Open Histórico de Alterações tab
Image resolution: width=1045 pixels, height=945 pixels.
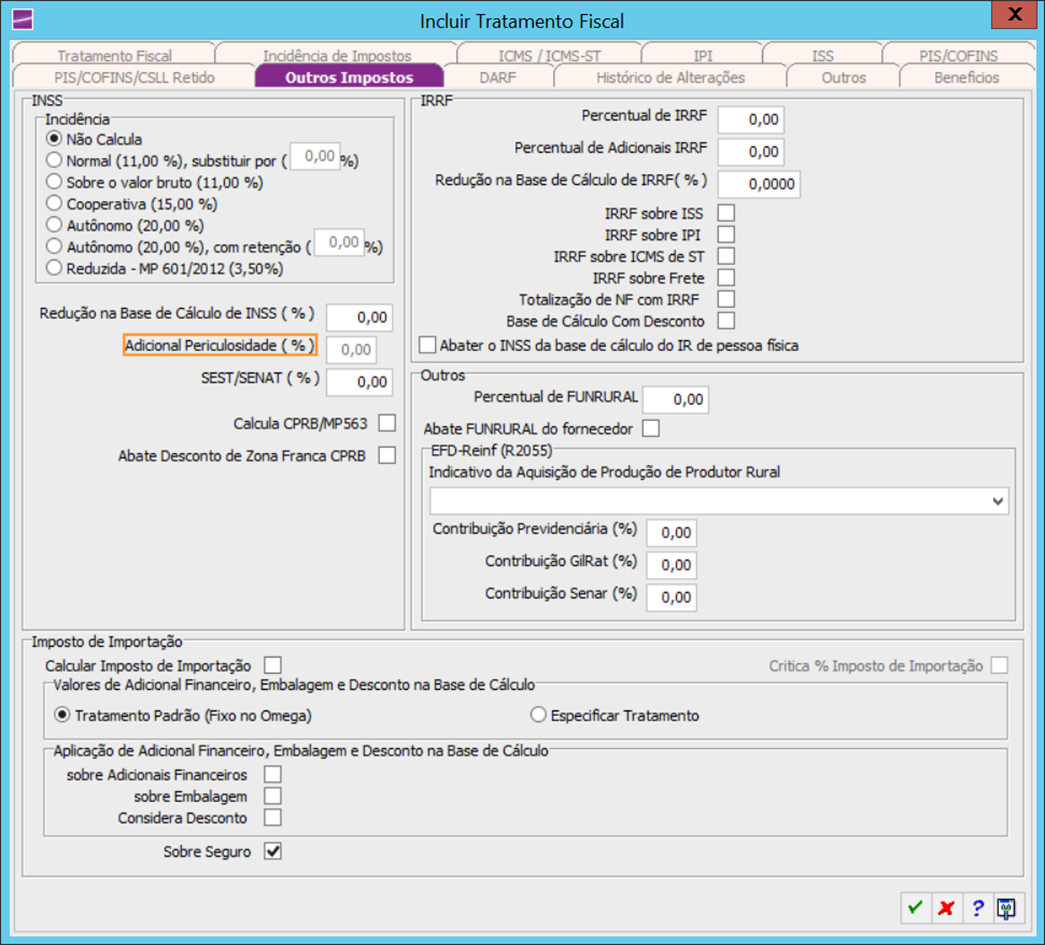click(670, 77)
